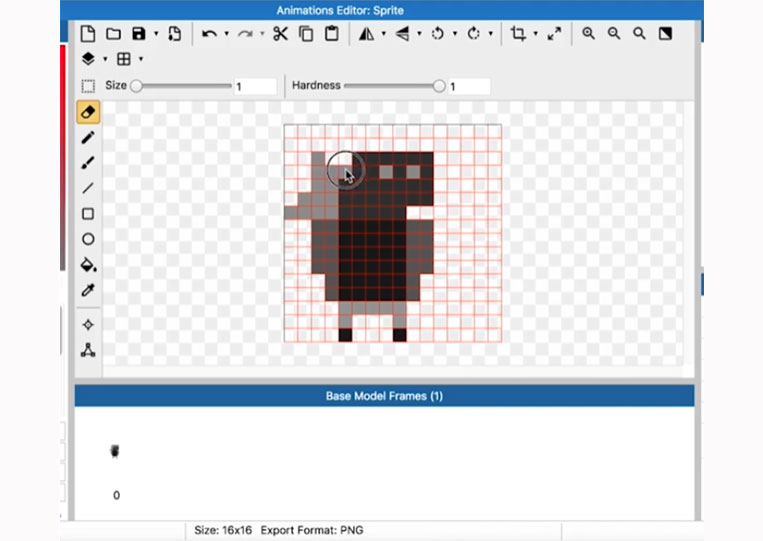Cut selection with the scissors icon
763x541 pixels.
(x=280, y=34)
